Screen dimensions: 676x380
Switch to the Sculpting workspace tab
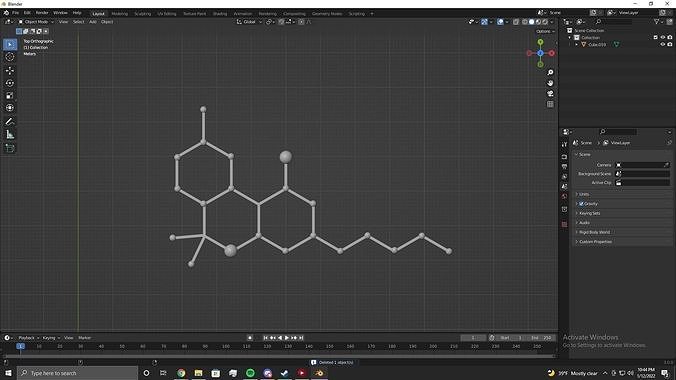pos(142,14)
